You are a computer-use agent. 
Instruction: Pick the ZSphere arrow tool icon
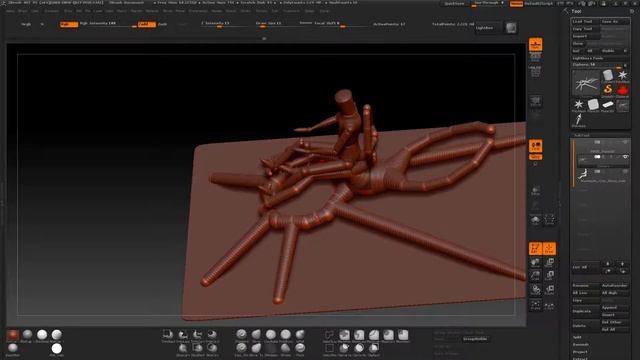point(579,120)
